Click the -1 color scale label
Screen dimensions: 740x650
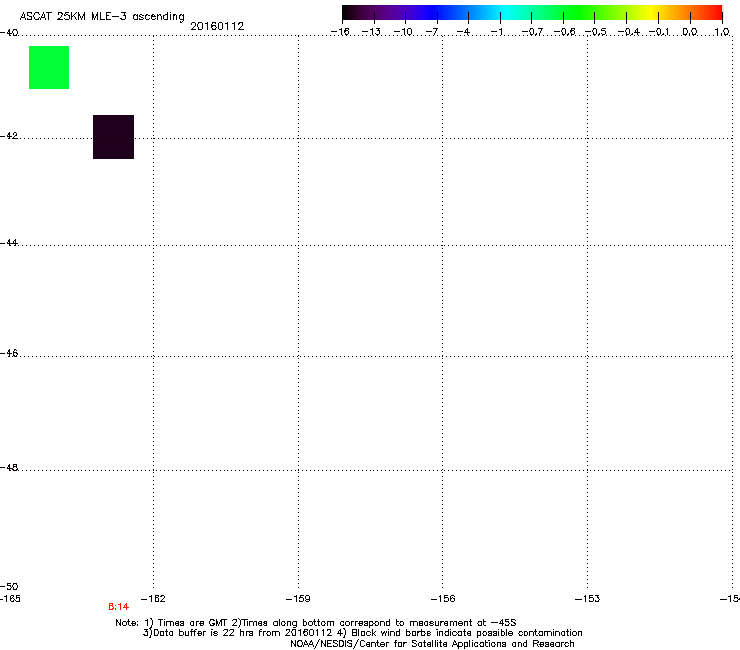pos(497,32)
